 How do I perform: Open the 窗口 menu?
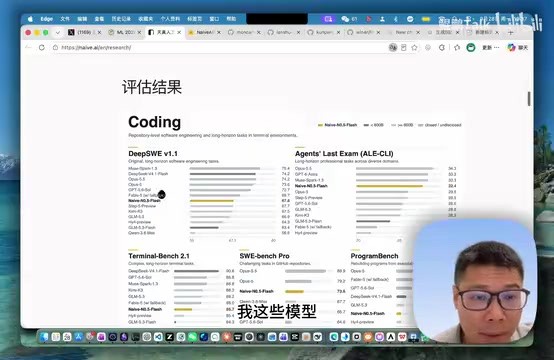(214, 19)
